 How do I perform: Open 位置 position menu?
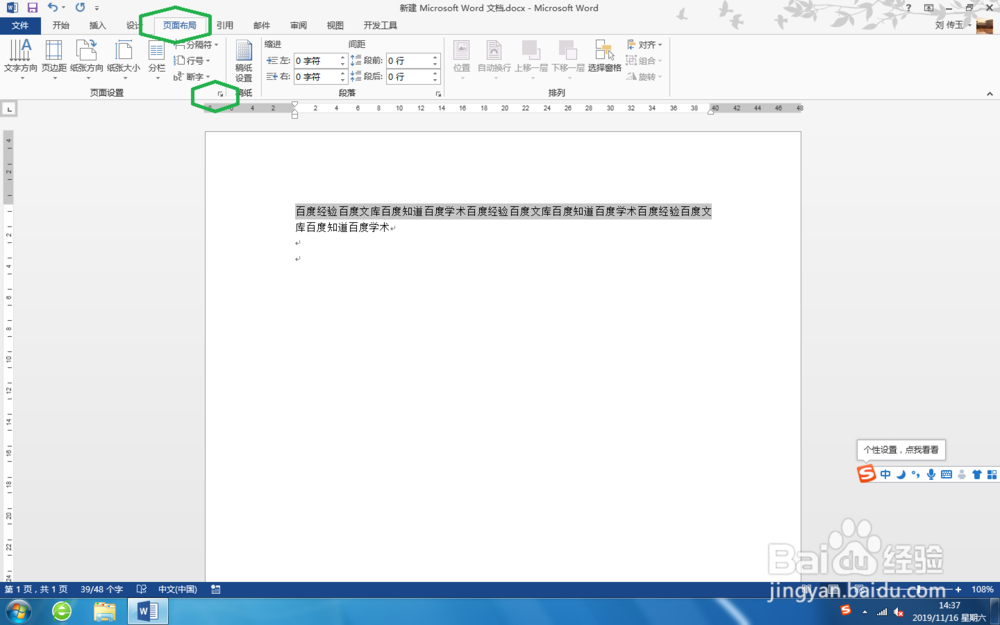(462, 59)
